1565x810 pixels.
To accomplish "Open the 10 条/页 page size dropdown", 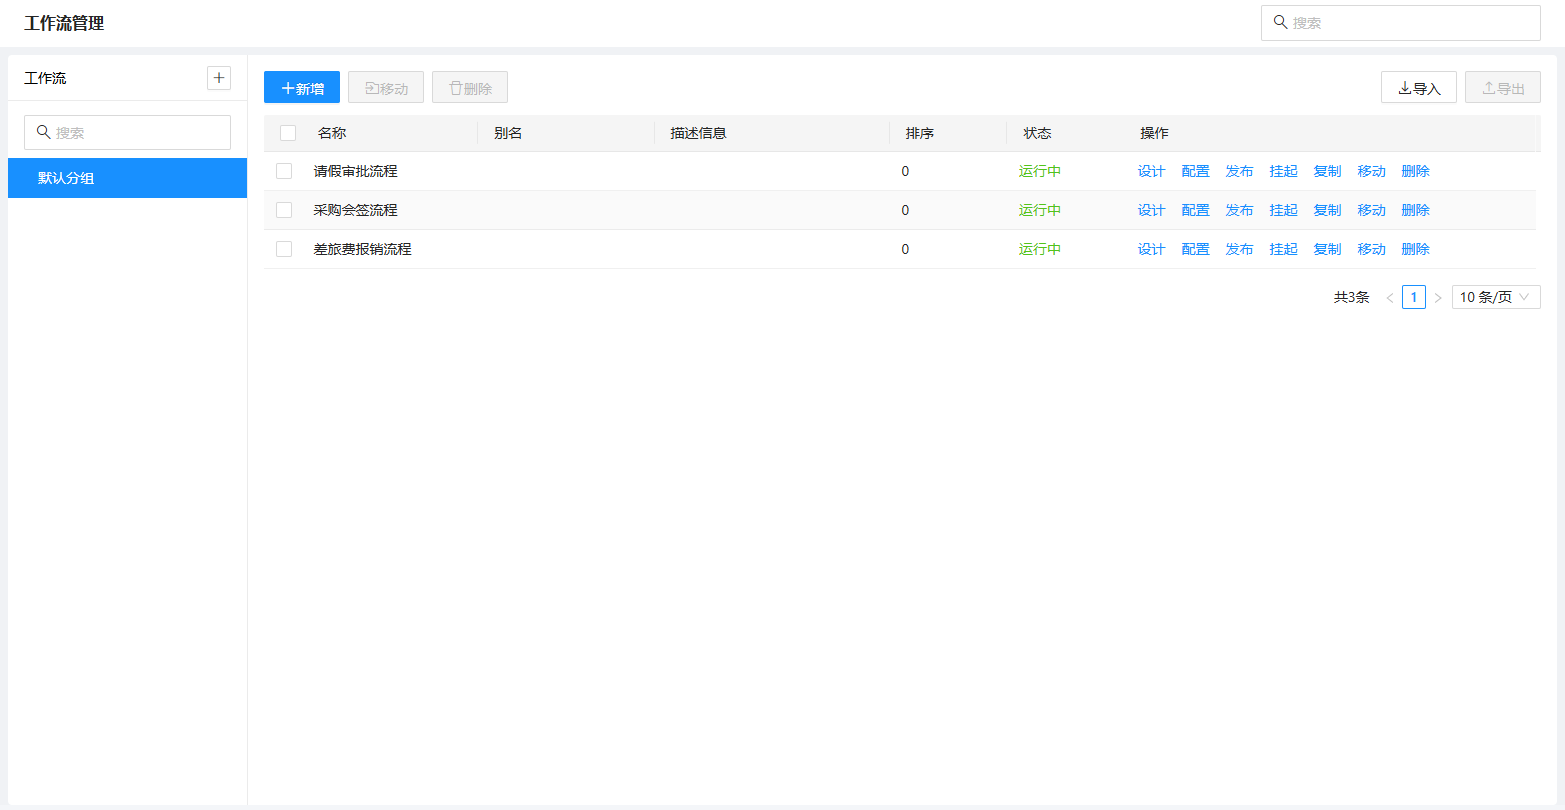I will coord(1495,297).
